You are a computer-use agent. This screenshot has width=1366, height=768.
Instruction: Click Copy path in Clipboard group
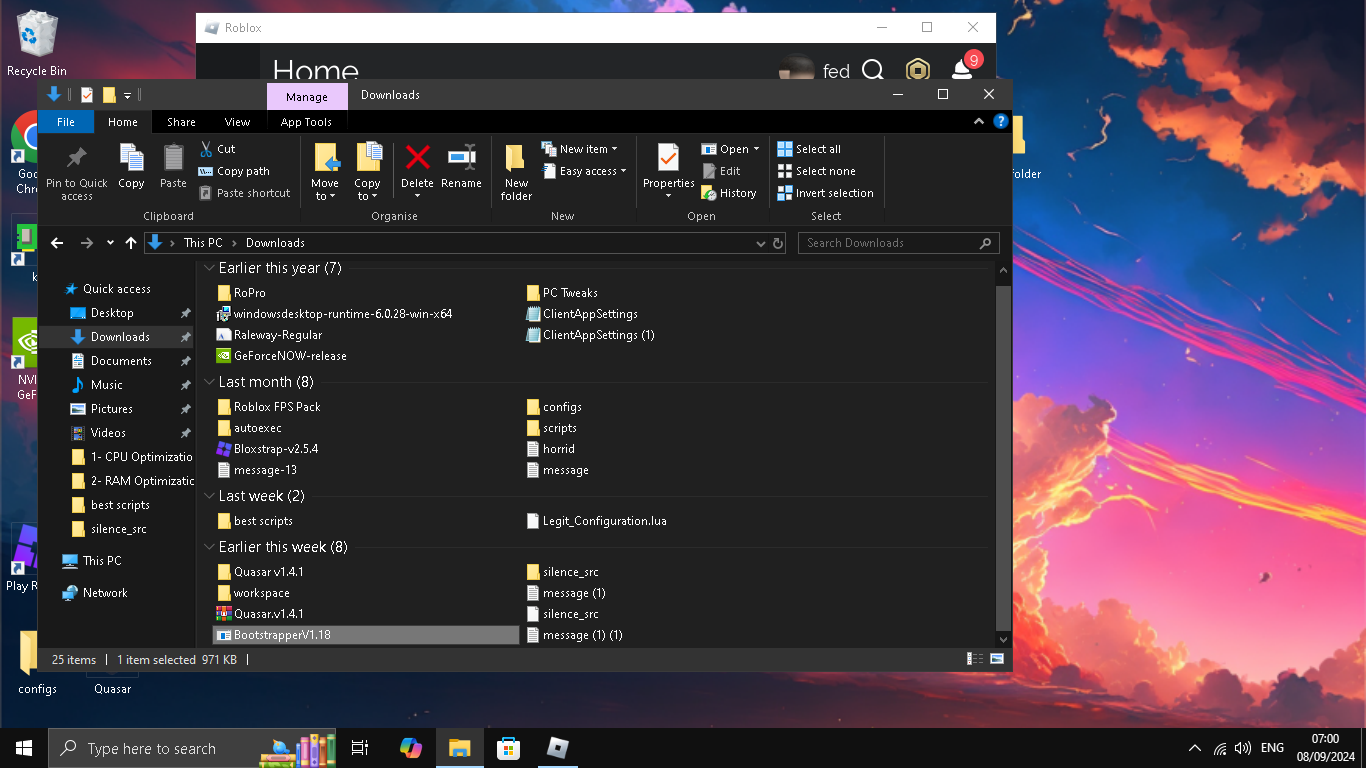[234, 171]
